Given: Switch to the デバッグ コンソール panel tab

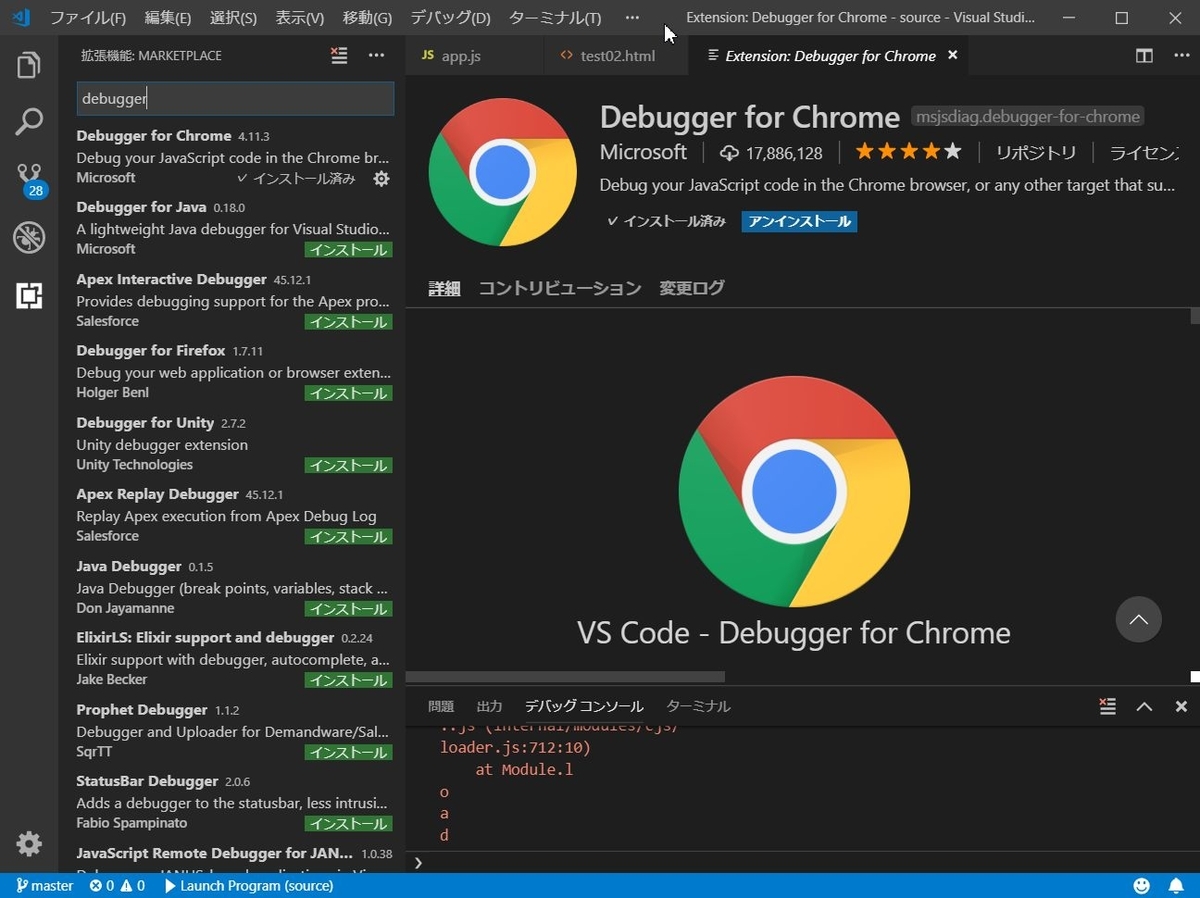Looking at the screenshot, I should pos(584,706).
